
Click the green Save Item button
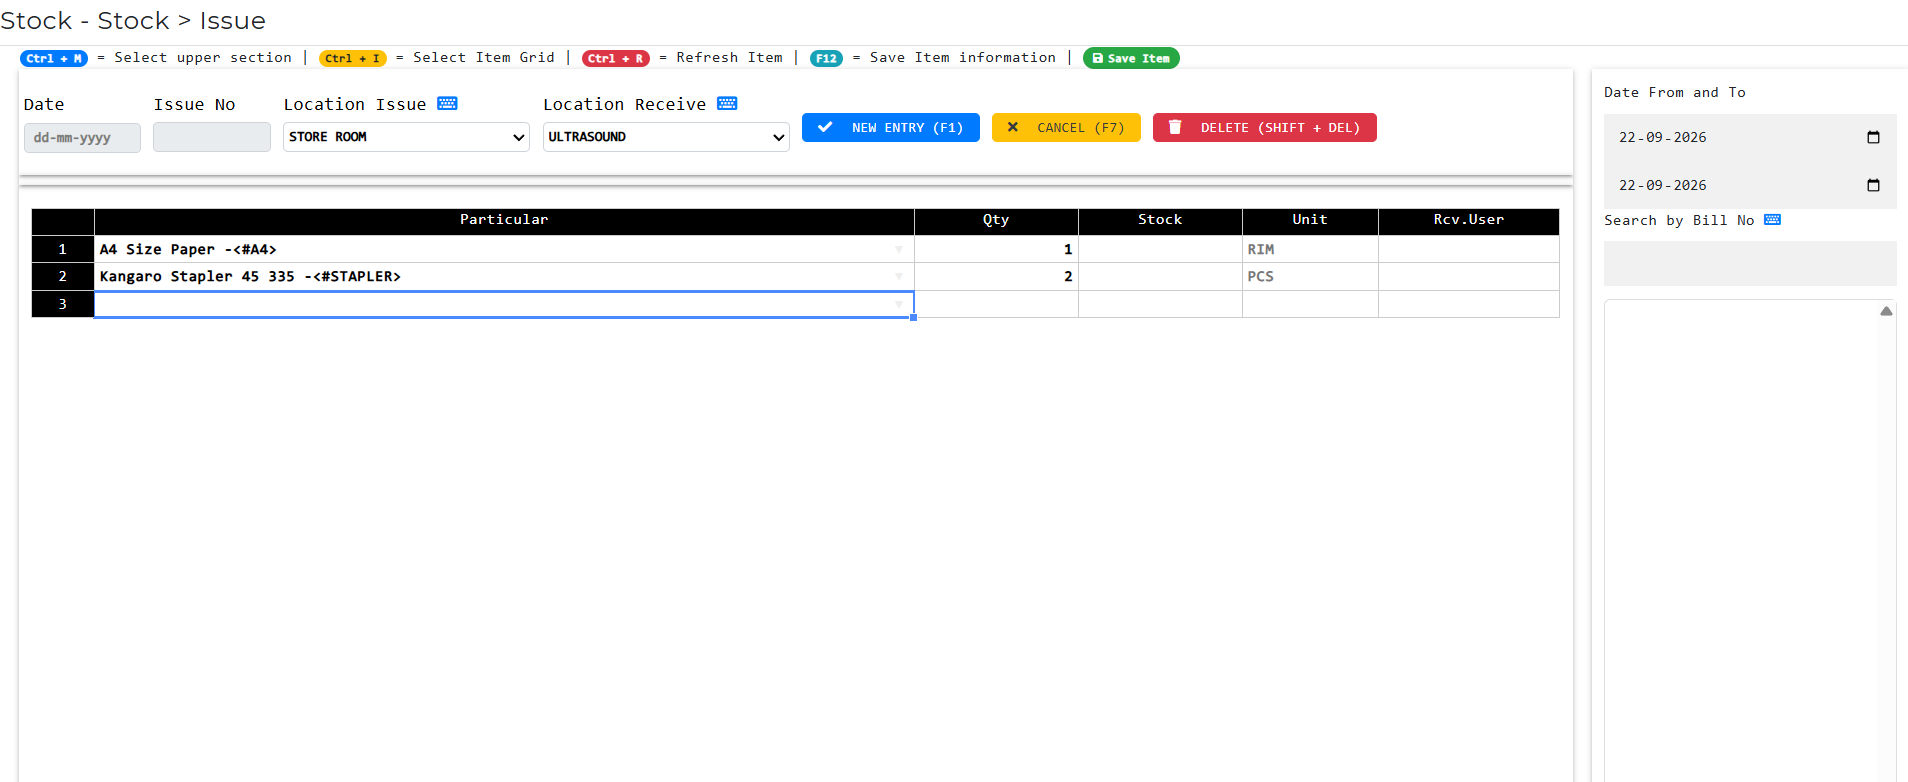[x=1131, y=58]
